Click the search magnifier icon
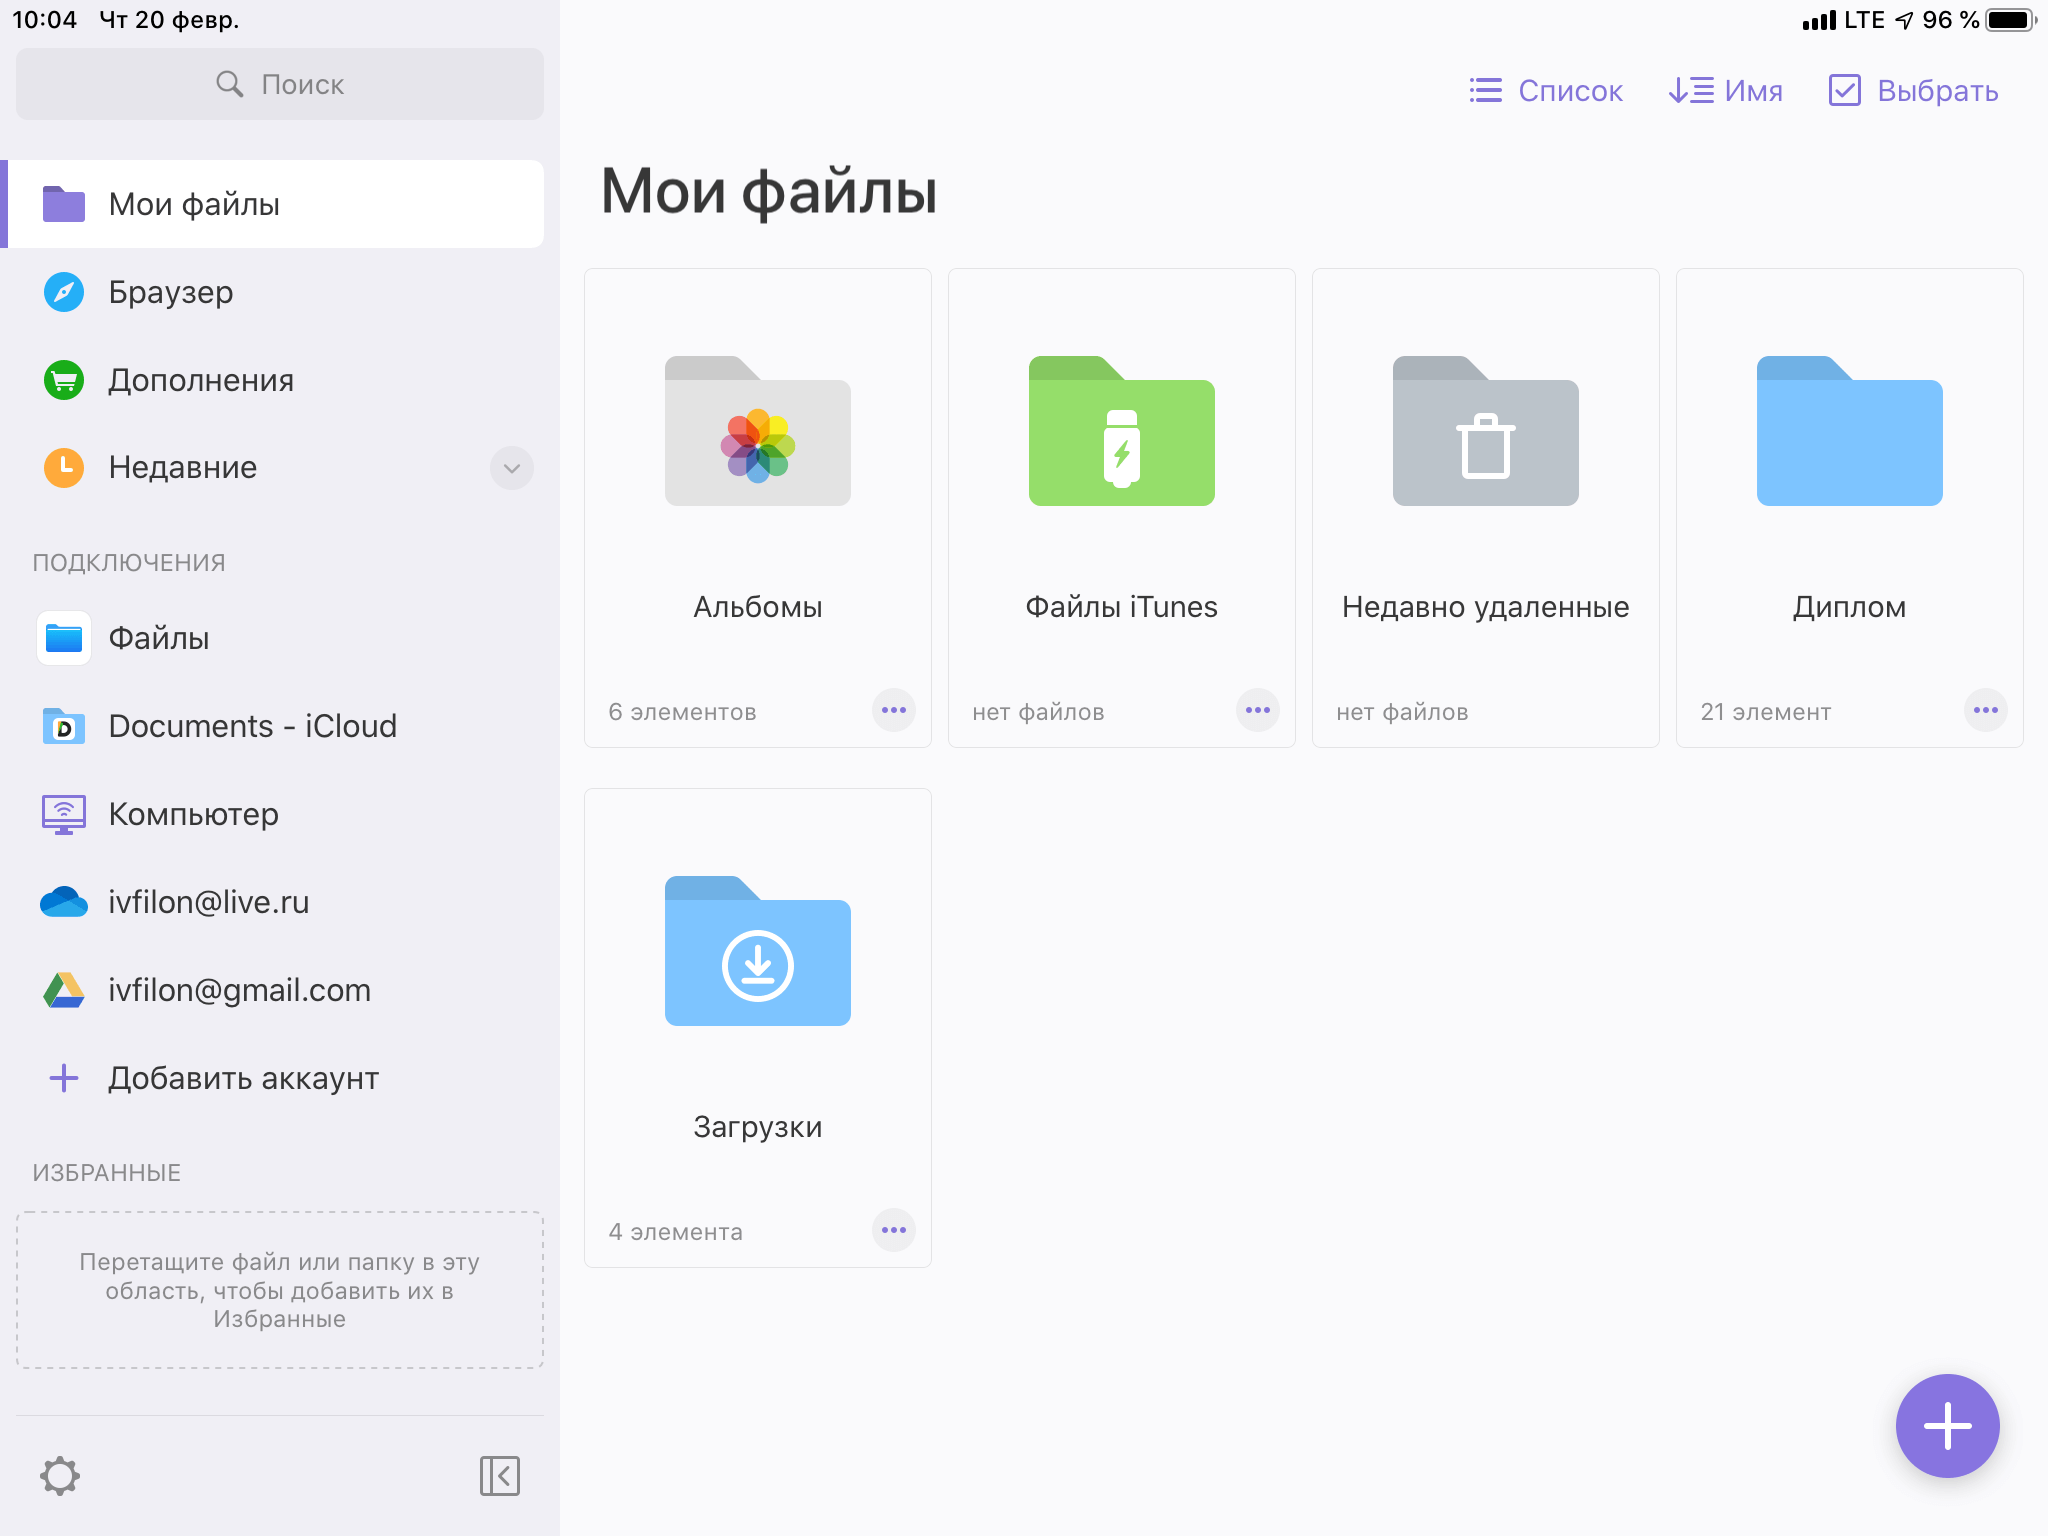The width and height of the screenshot is (2048, 1536). point(230,84)
